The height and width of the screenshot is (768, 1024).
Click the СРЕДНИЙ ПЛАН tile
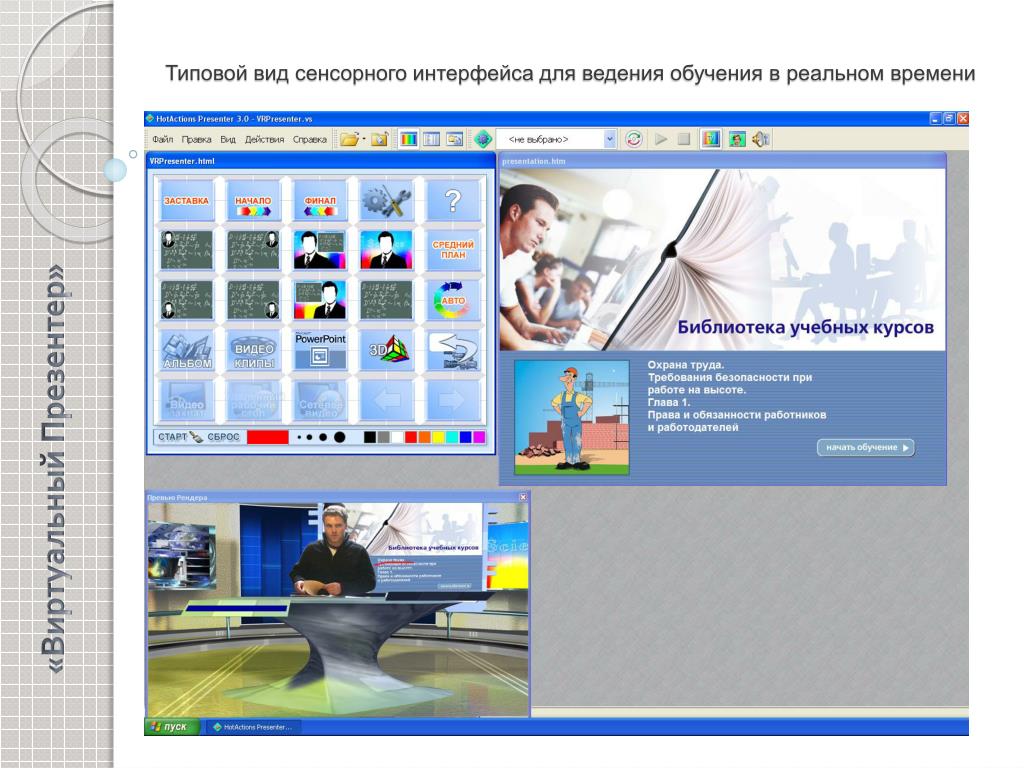point(453,250)
